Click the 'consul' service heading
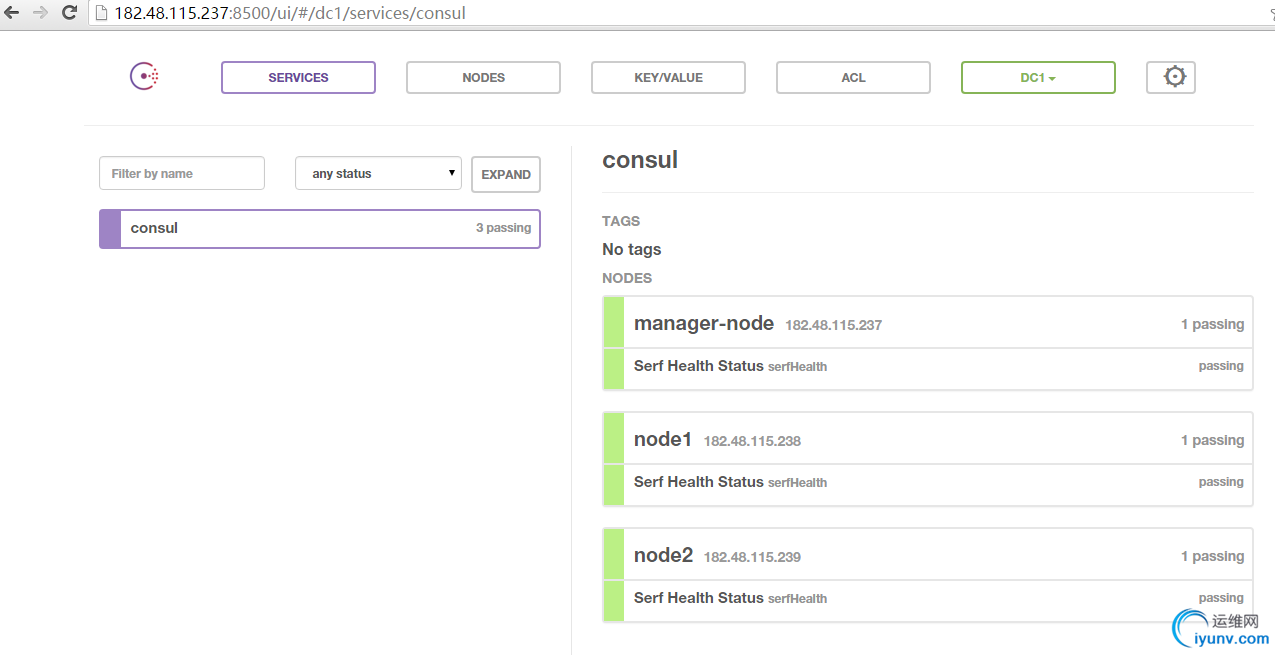 640,160
